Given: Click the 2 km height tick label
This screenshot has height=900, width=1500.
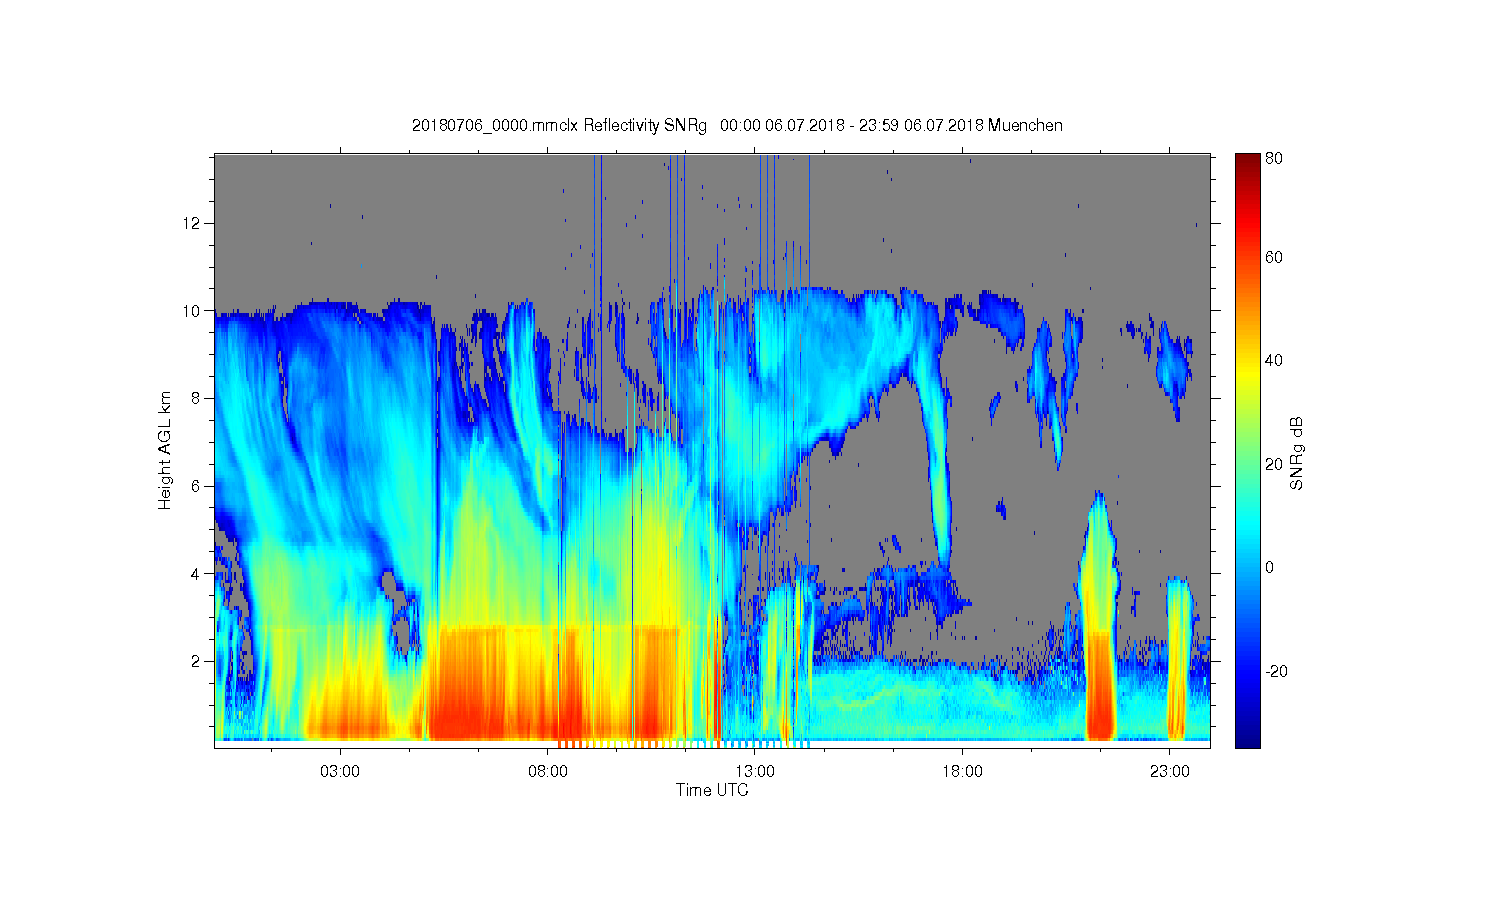Looking at the screenshot, I should [196, 661].
